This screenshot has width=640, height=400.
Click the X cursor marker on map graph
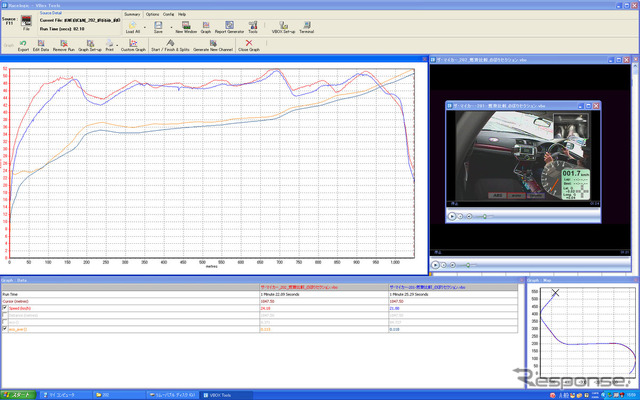[x=555, y=293]
